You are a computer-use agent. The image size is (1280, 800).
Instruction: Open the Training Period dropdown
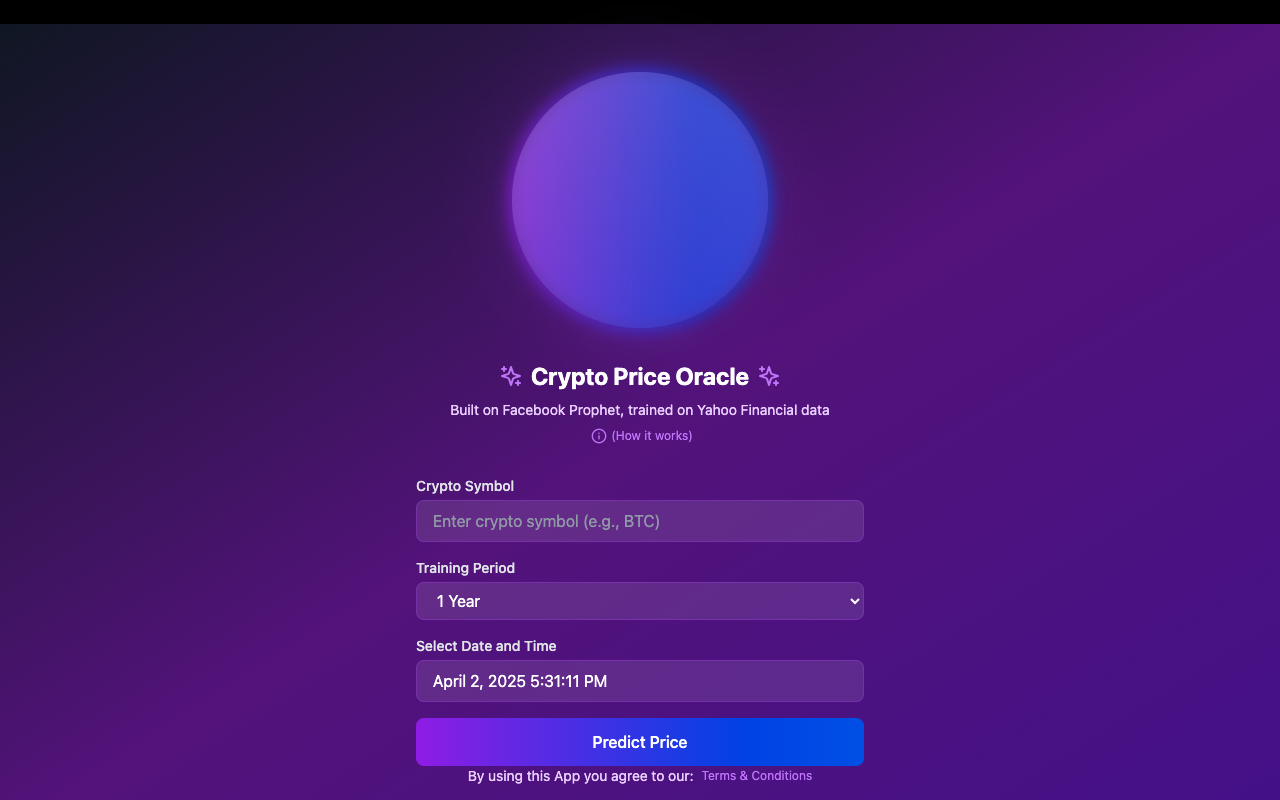pos(640,601)
